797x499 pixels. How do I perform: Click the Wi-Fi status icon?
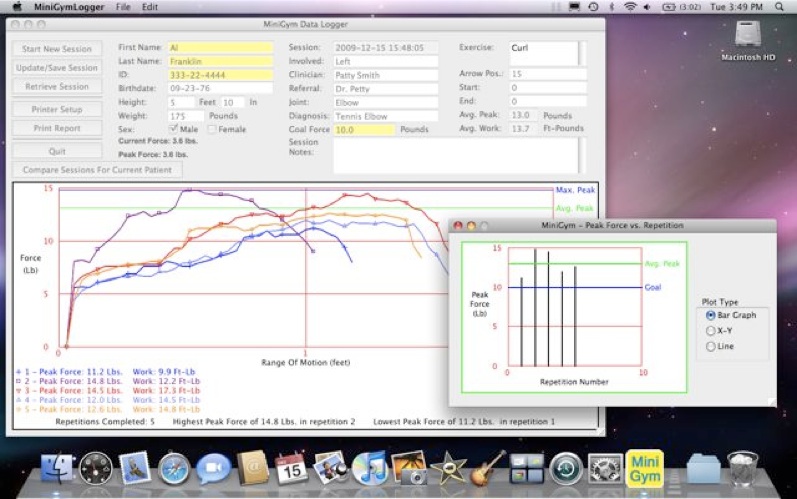coord(630,7)
